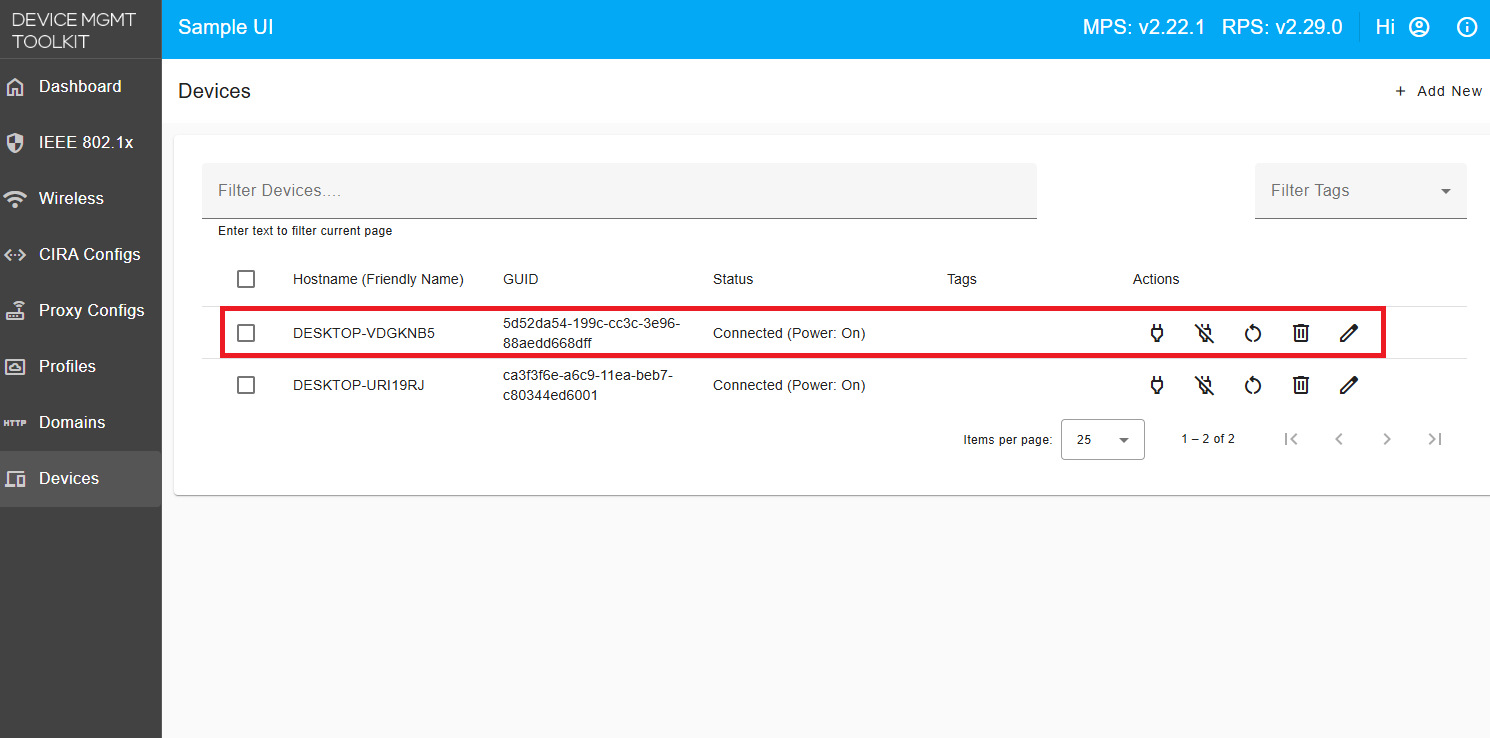Select the DESKTOP-VDGKNB5 checkbox
The width and height of the screenshot is (1490, 738).
[246, 333]
